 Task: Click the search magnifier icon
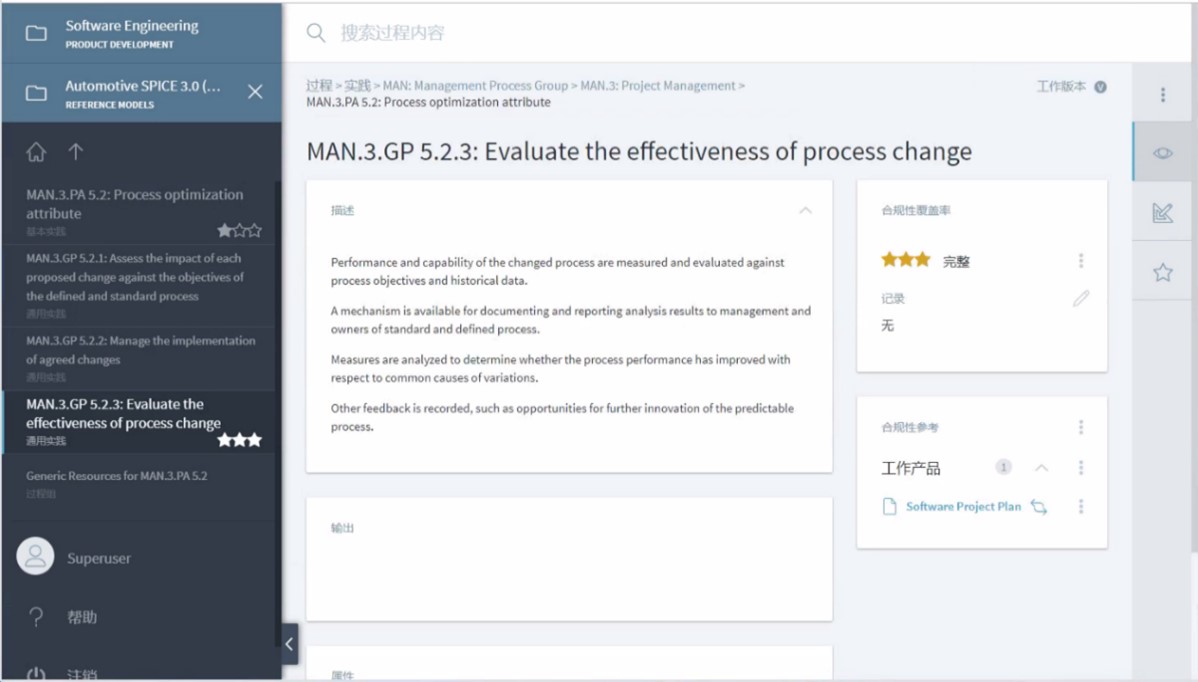tap(316, 33)
